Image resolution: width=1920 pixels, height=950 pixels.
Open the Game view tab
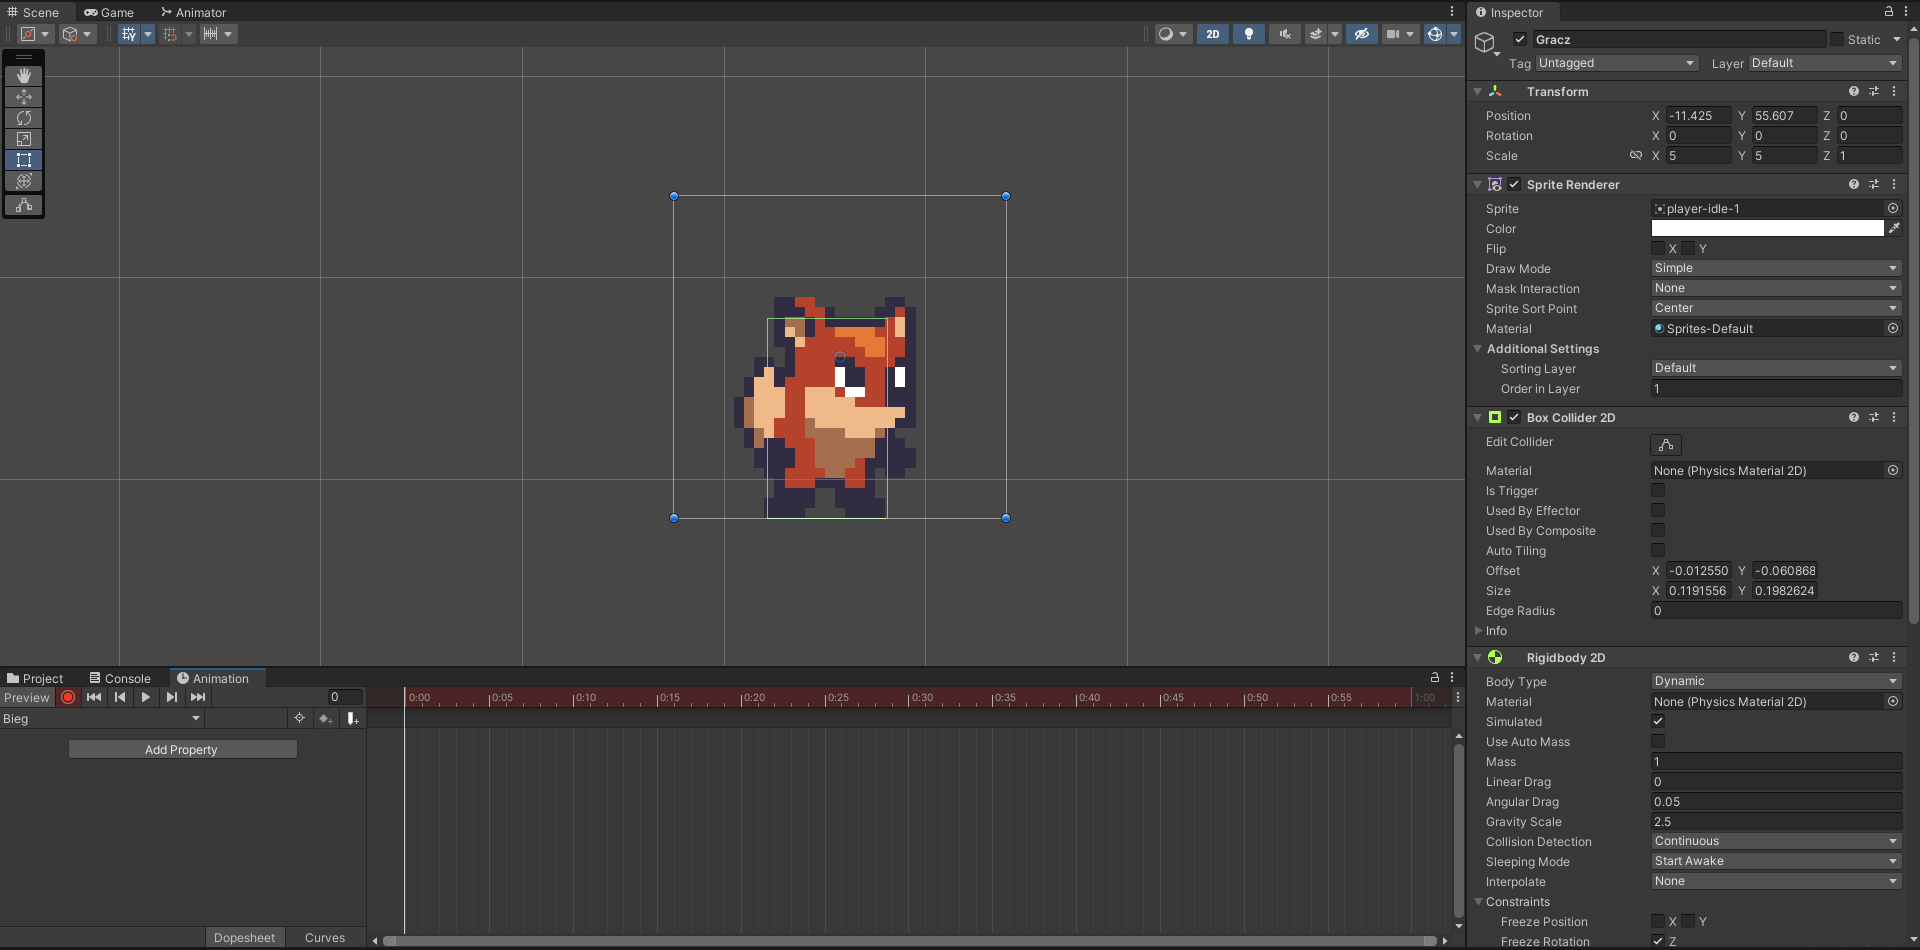click(110, 12)
